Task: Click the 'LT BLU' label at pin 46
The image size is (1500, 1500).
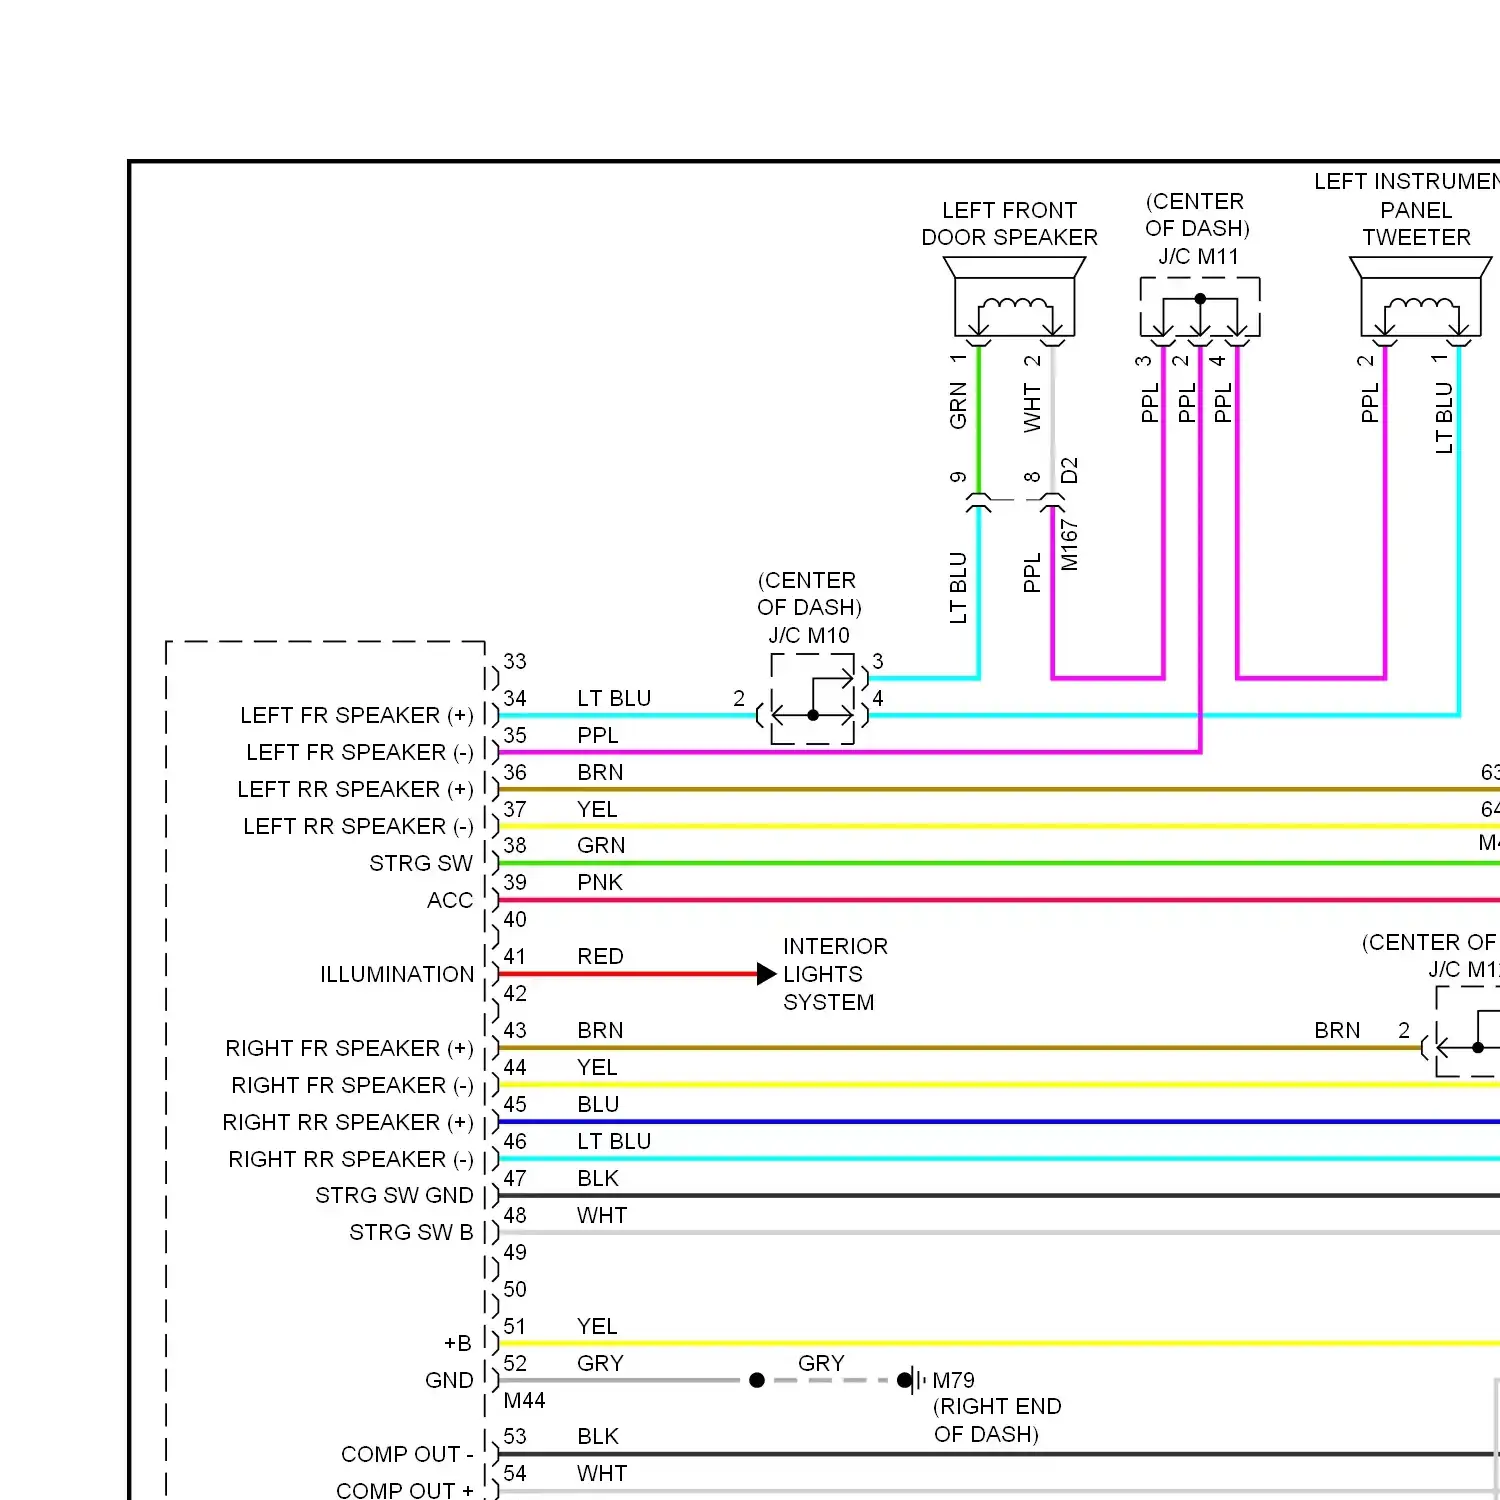Action: click(x=614, y=1141)
